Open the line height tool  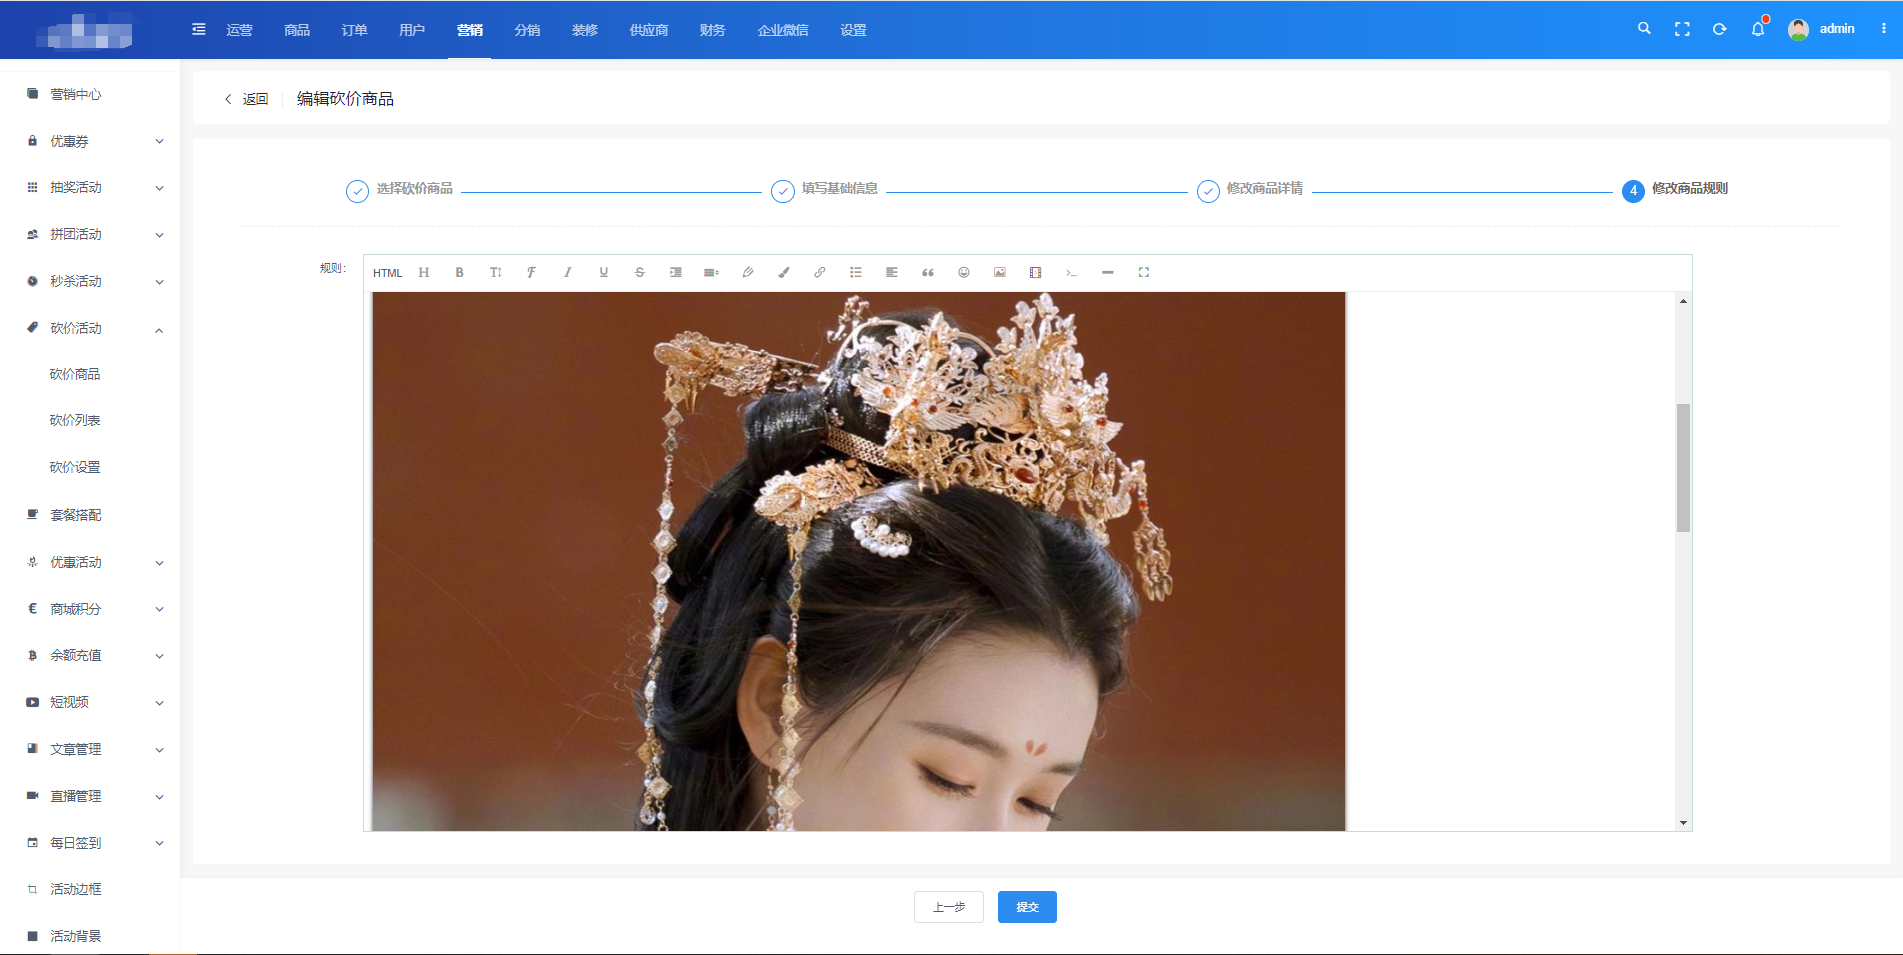pyautogui.click(x=711, y=272)
